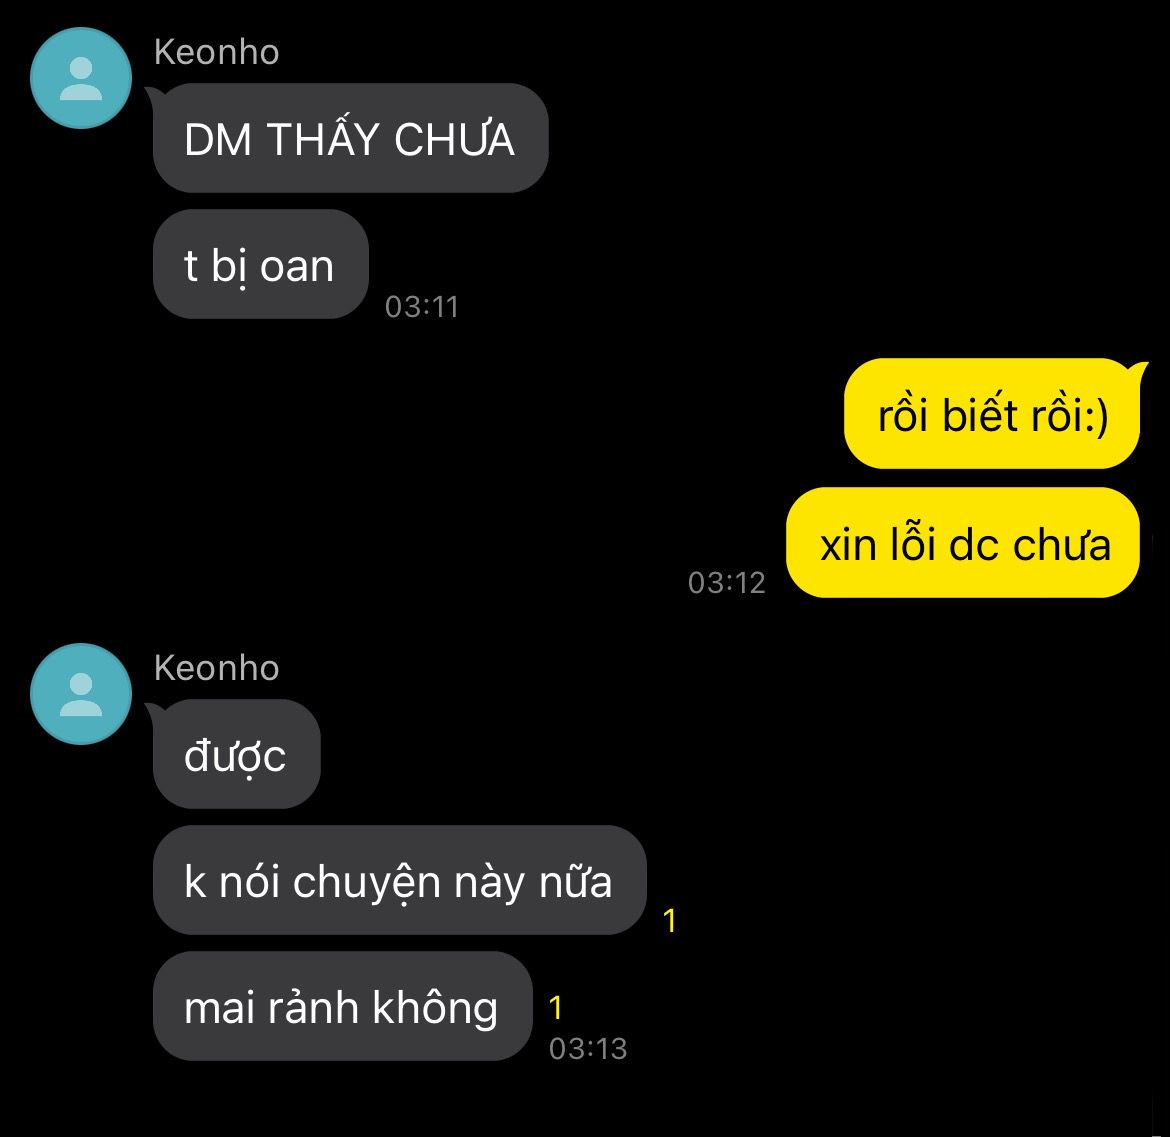This screenshot has height=1137, width=1170.
Task: Click the word "không" in the last message
Action: tap(435, 1007)
